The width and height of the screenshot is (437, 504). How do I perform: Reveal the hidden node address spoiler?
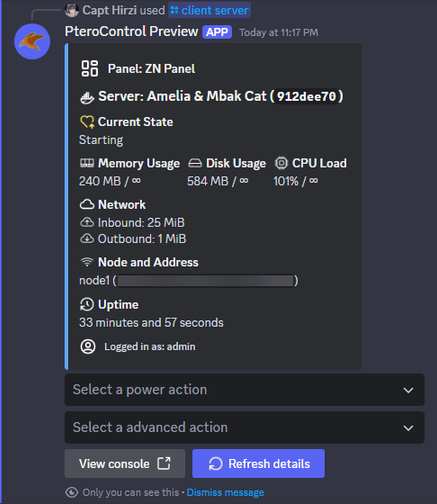click(206, 281)
